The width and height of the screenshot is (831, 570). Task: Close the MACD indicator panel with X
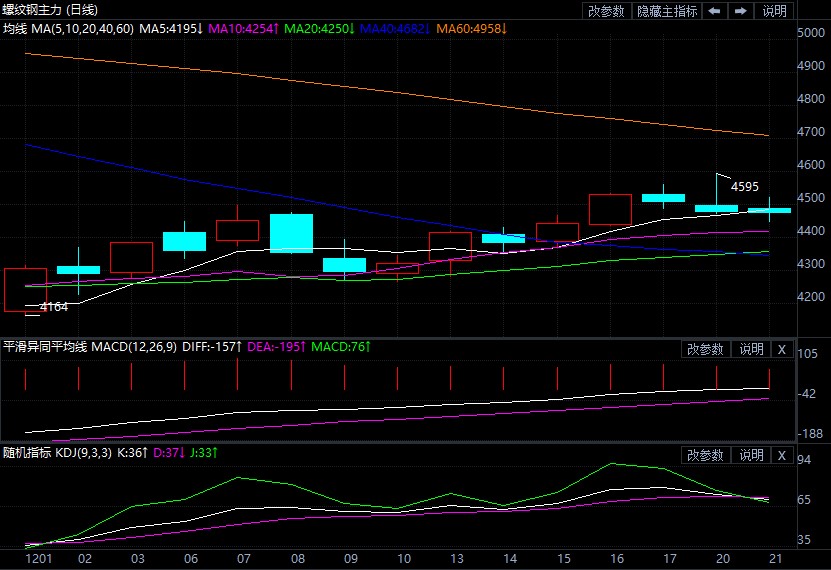pos(782,349)
